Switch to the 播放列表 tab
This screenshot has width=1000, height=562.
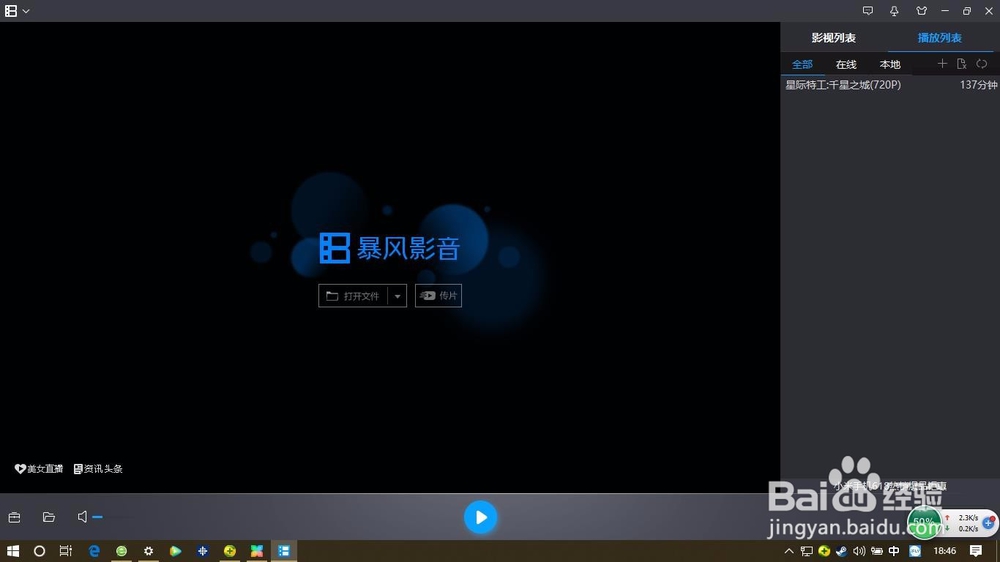(x=939, y=38)
